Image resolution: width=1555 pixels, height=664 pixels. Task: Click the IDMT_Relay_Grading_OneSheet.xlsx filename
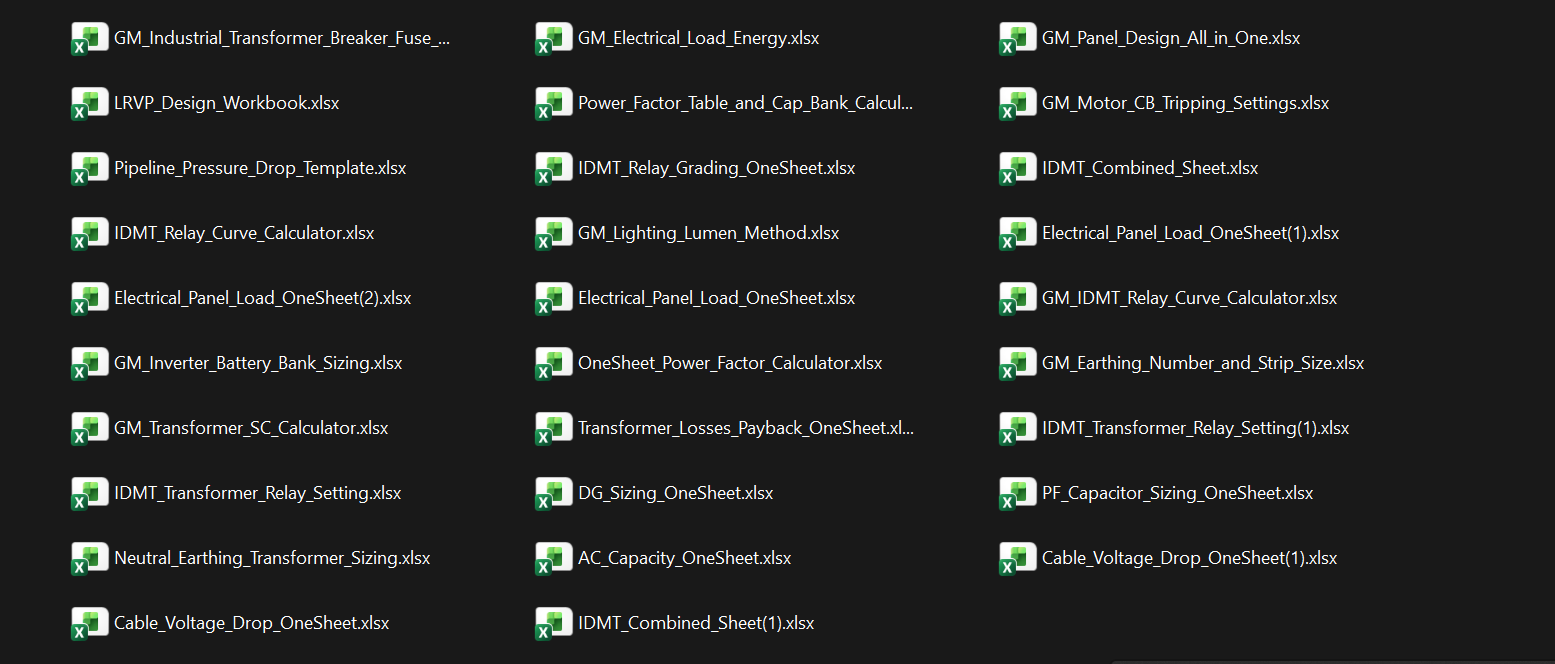(x=716, y=168)
